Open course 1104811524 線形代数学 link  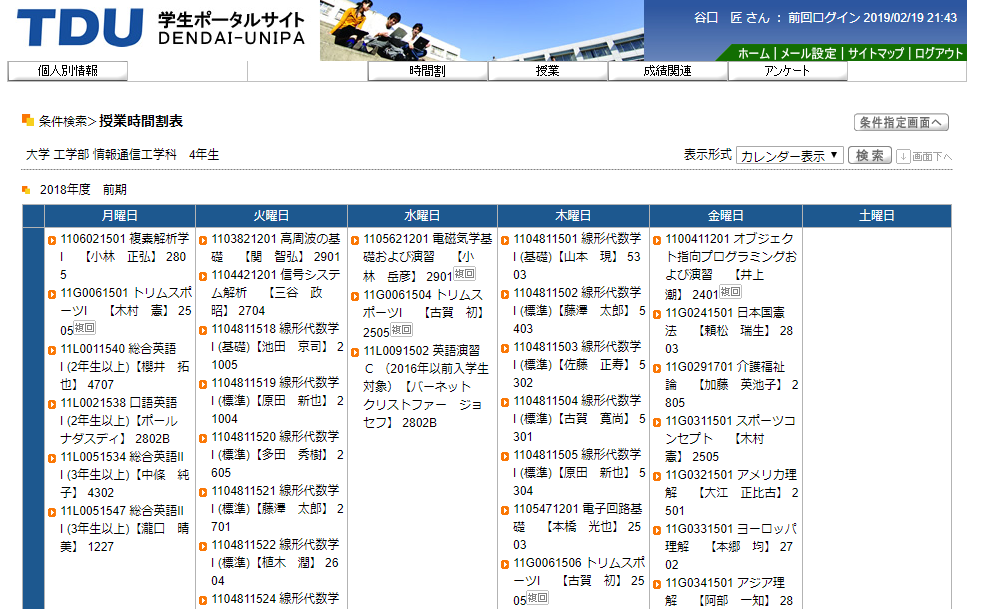(x=275, y=599)
